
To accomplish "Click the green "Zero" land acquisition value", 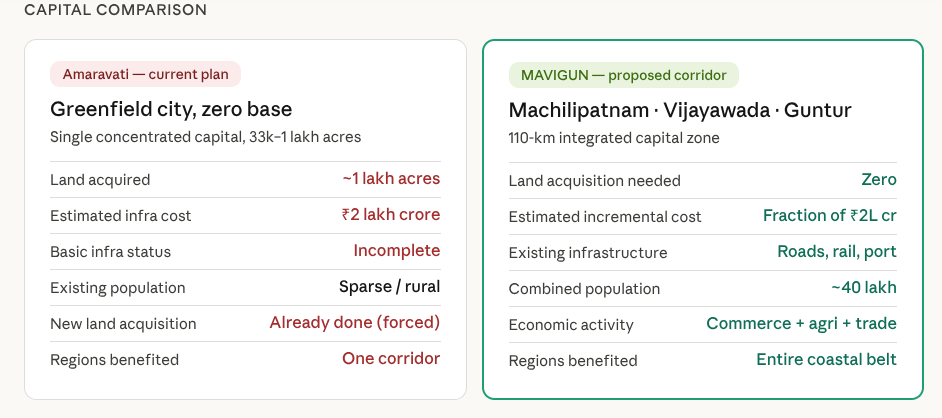I will 879,180.
